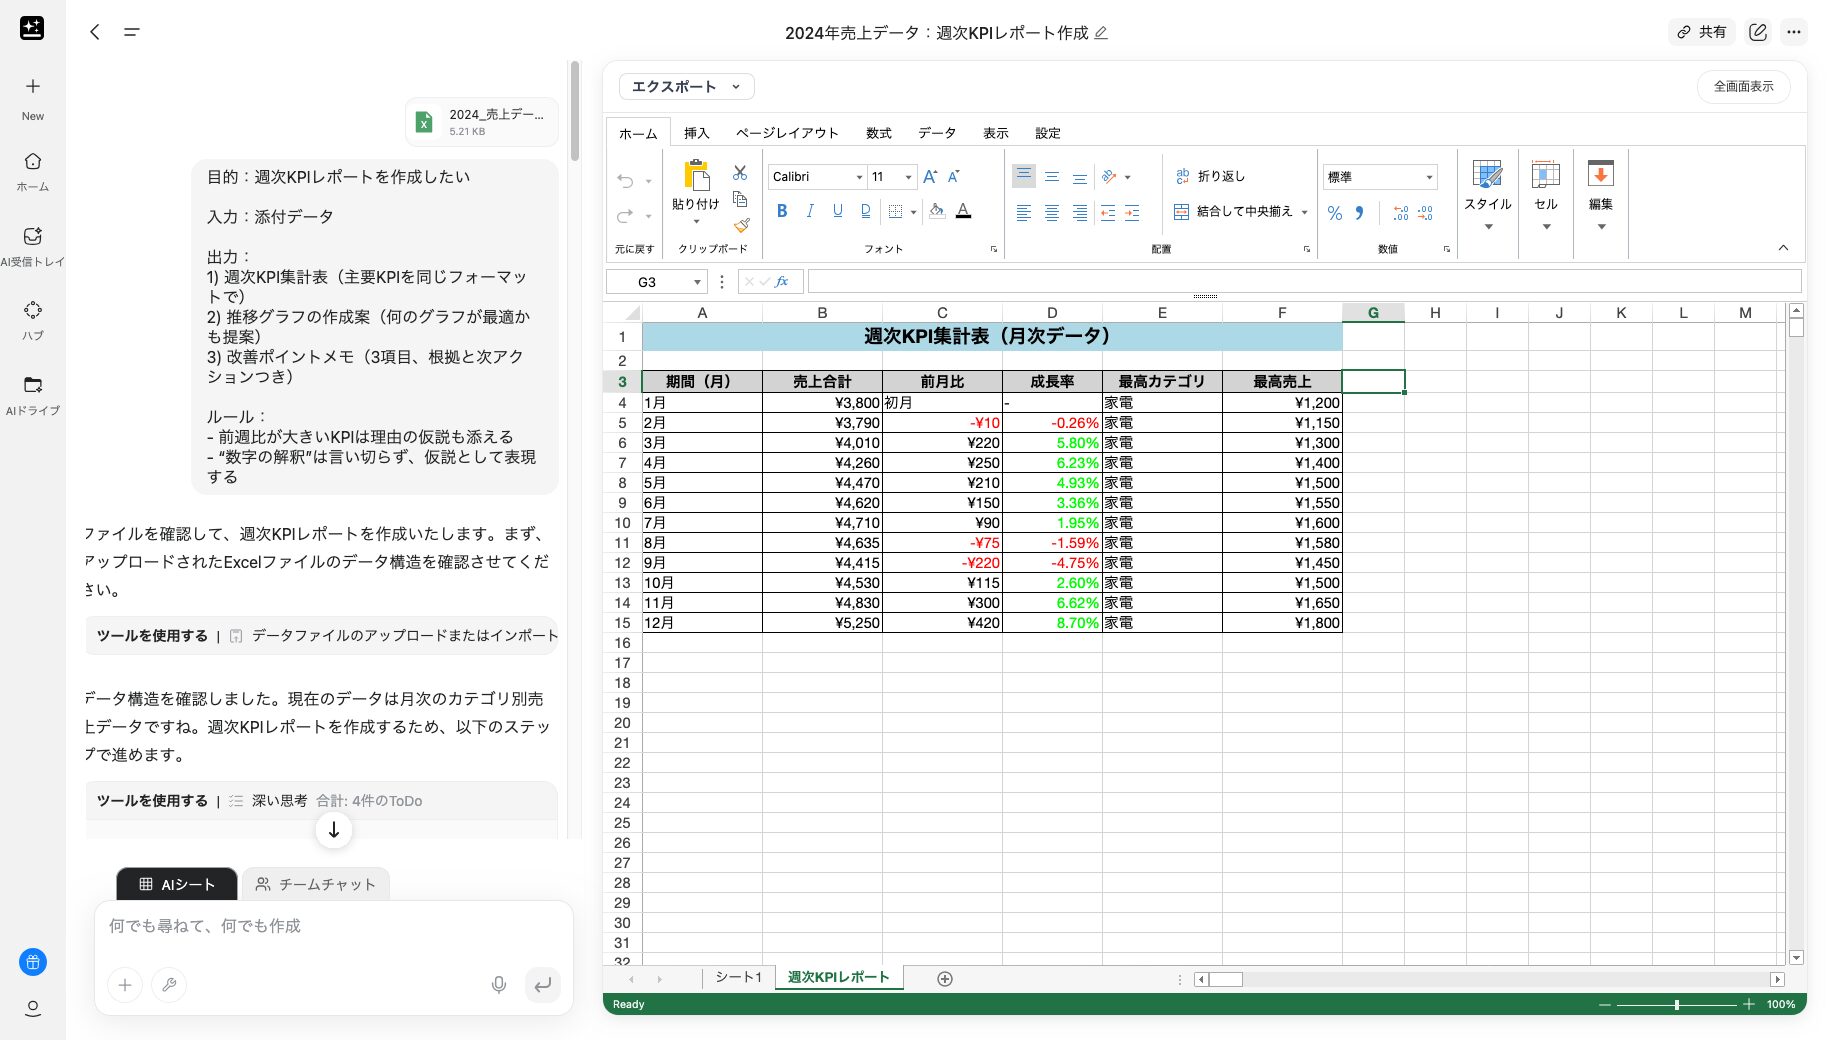Click the Cut (scissors) icon
The width and height of the screenshot is (1828, 1040).
click(740, 172)
